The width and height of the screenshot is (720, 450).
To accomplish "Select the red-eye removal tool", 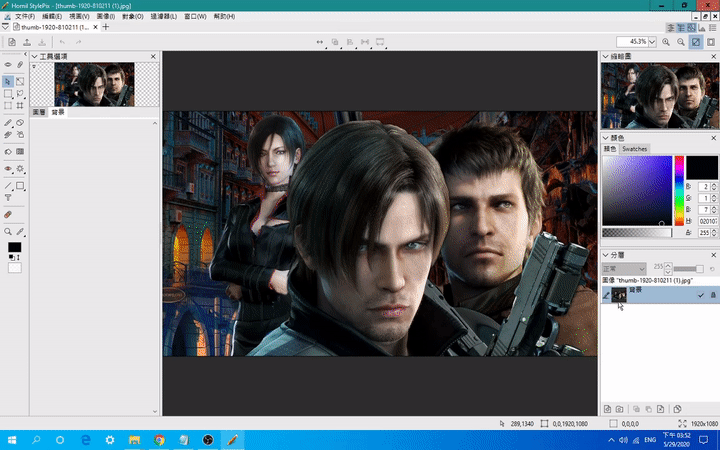I will (x=8, y=169).
